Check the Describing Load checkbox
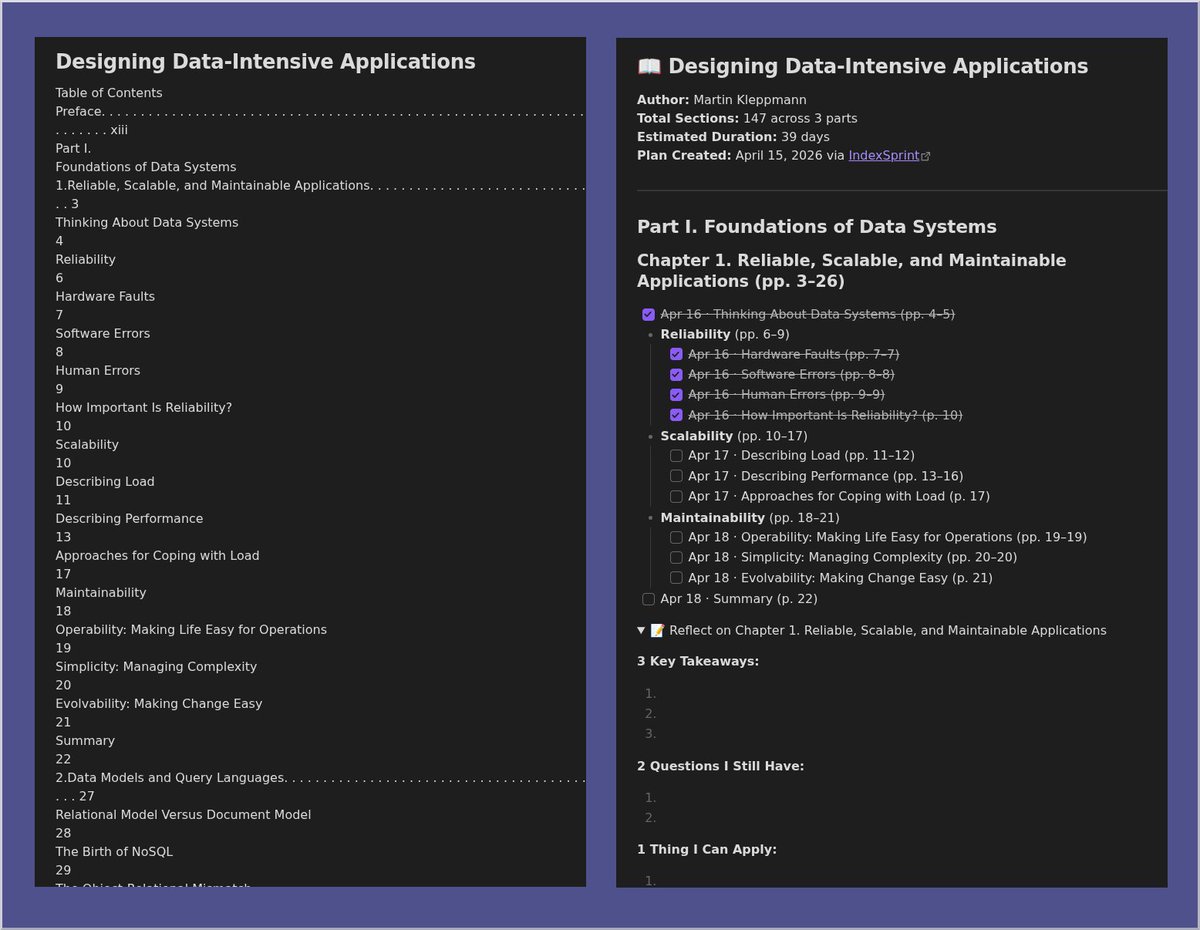 pyautogui.click(x=676, y=455)
